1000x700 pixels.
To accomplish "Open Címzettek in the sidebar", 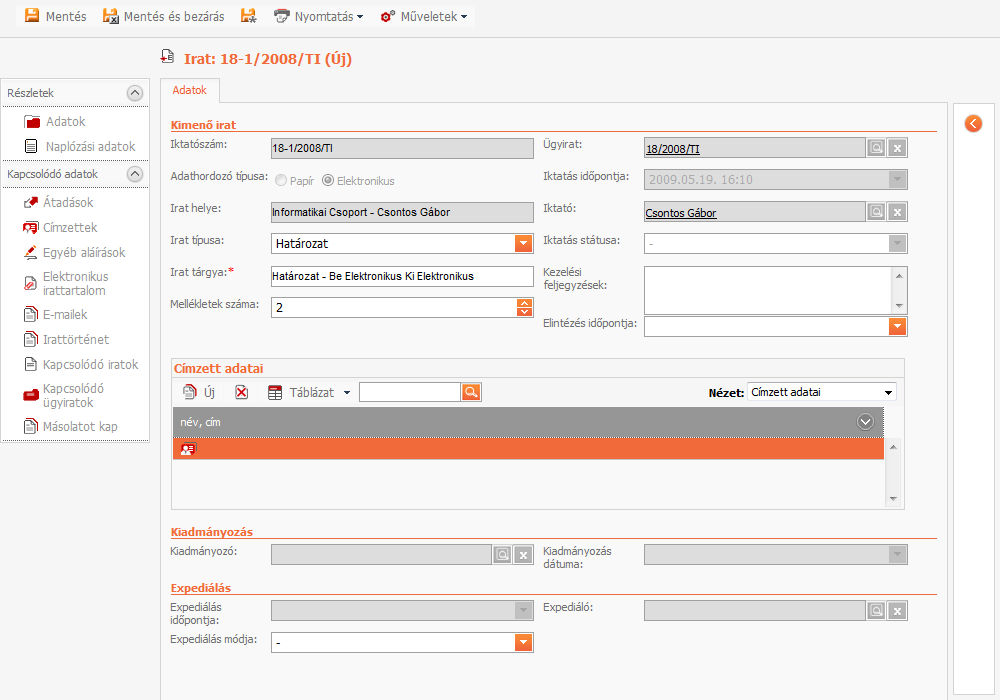I will tap(61, 227).
